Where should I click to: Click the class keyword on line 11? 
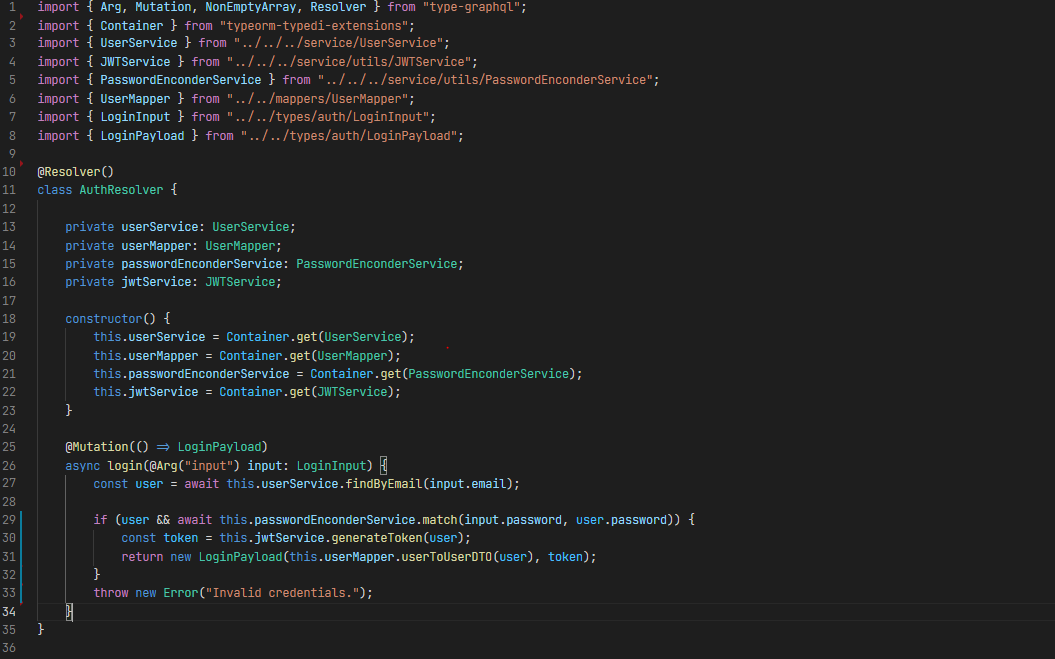[54, 190]
